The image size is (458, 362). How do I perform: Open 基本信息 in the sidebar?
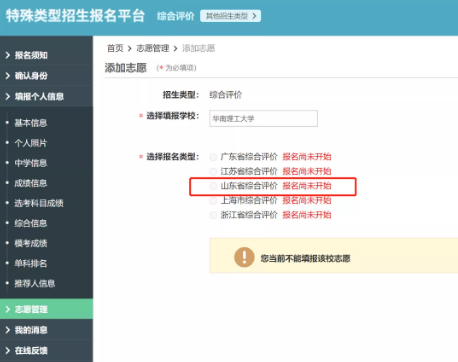coord(31,123)
